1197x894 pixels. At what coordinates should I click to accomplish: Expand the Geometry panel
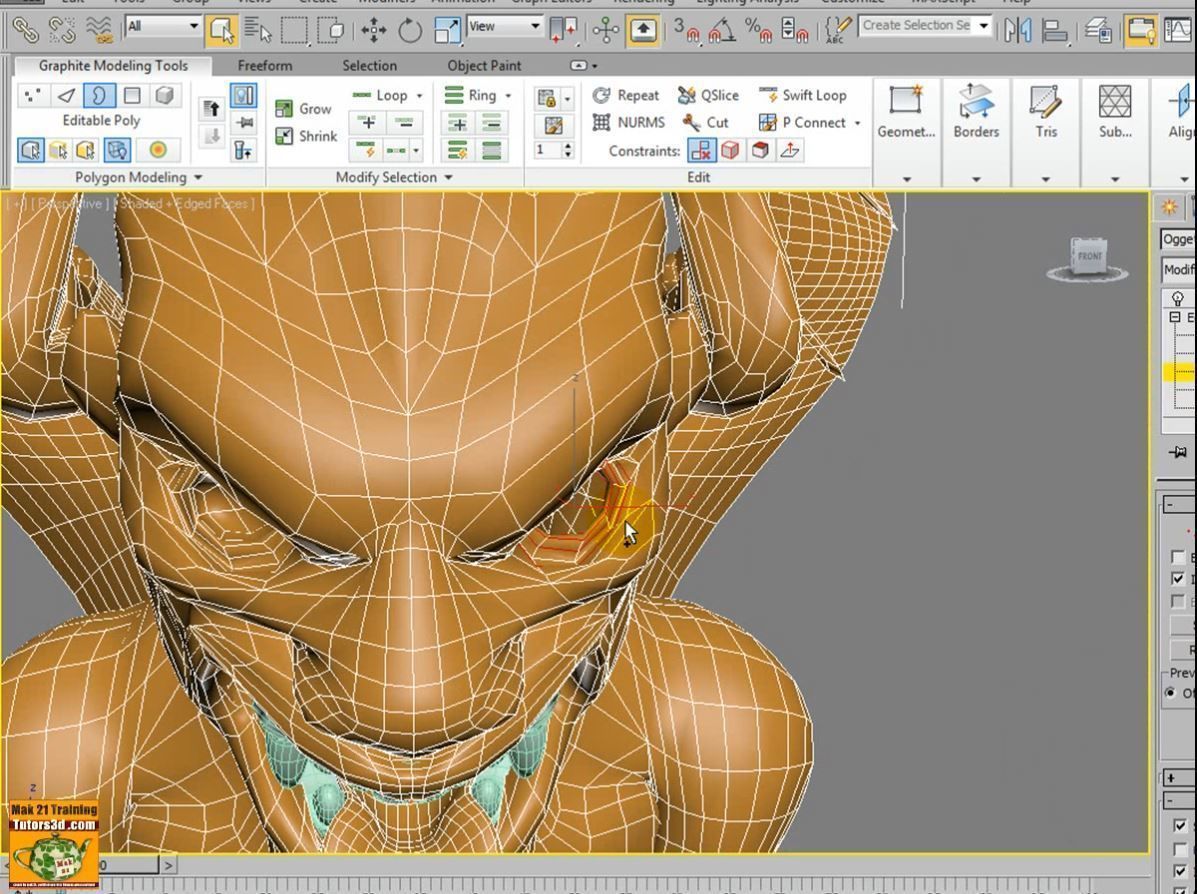(x=906, y=179)
